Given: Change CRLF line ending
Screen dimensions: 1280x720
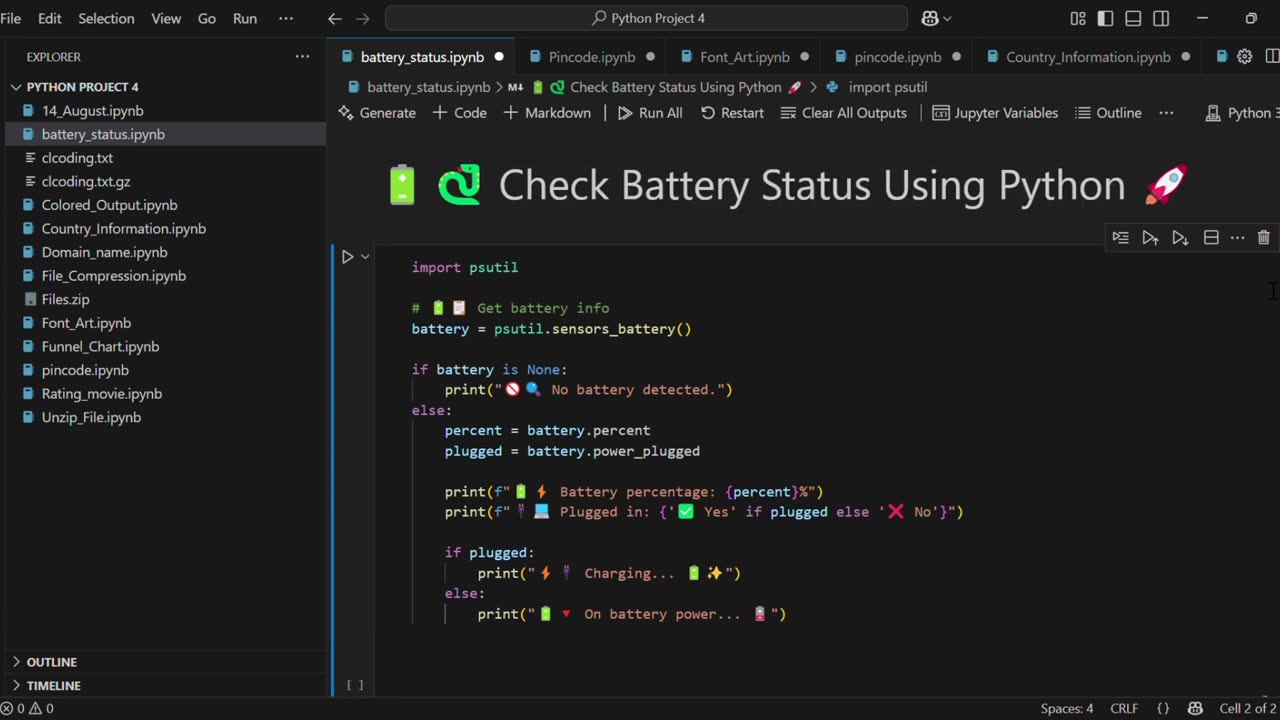Looking at the screenshot, I should [x=1124, y=708].
